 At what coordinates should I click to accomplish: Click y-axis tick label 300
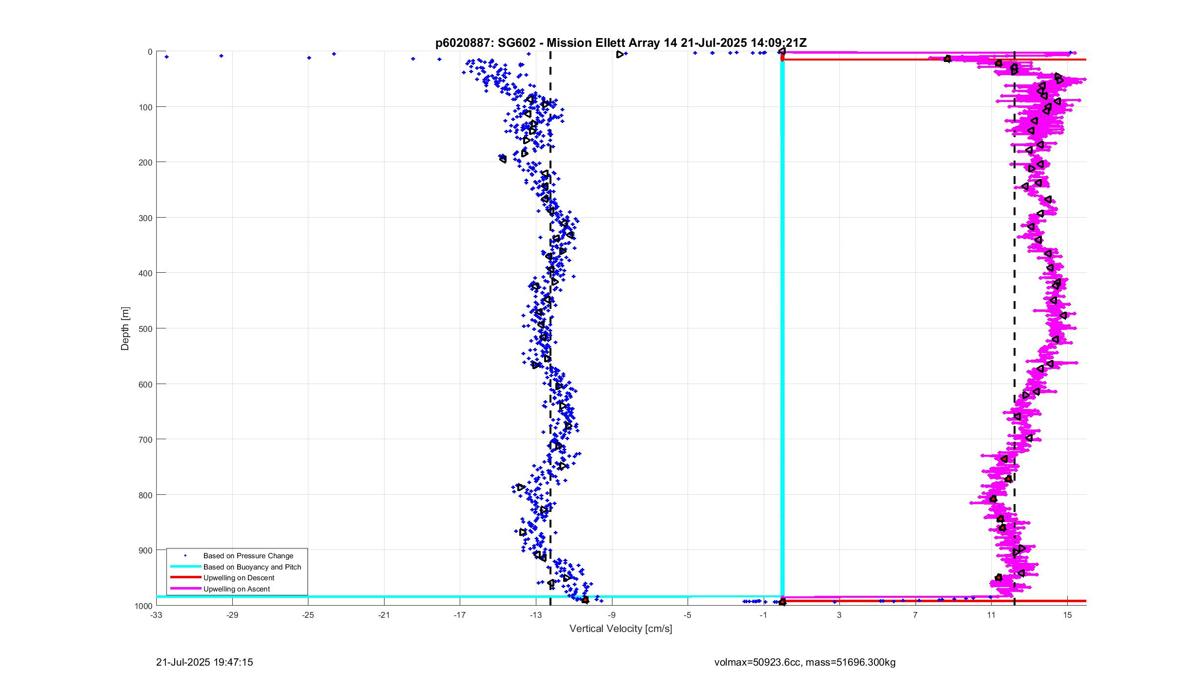pyautogui.click(x=144, y=218)
